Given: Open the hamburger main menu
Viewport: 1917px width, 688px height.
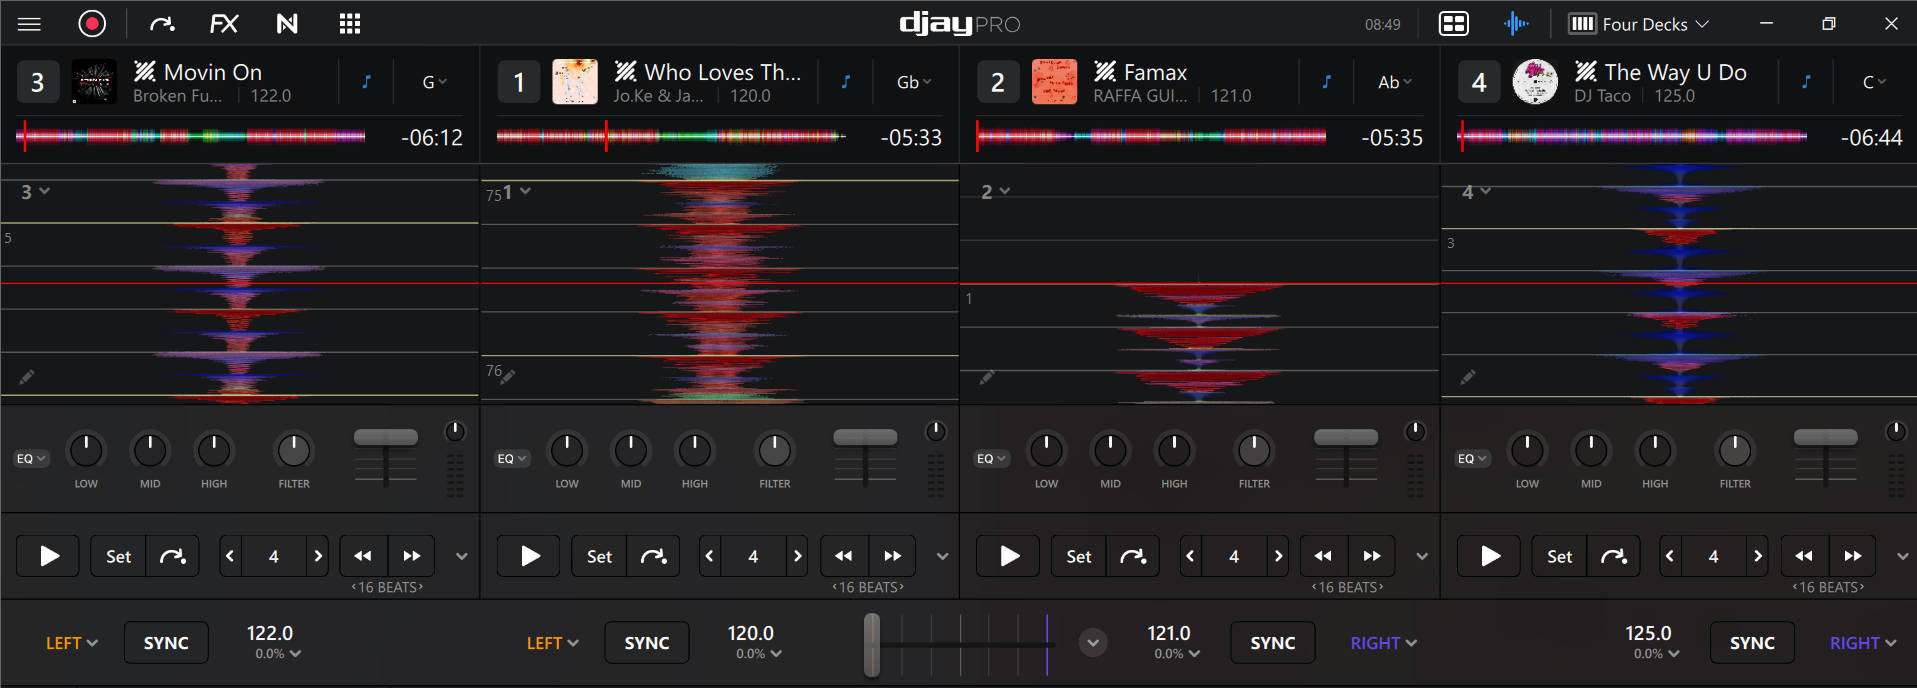Looking at the screenshot, I should coord(29,24).
